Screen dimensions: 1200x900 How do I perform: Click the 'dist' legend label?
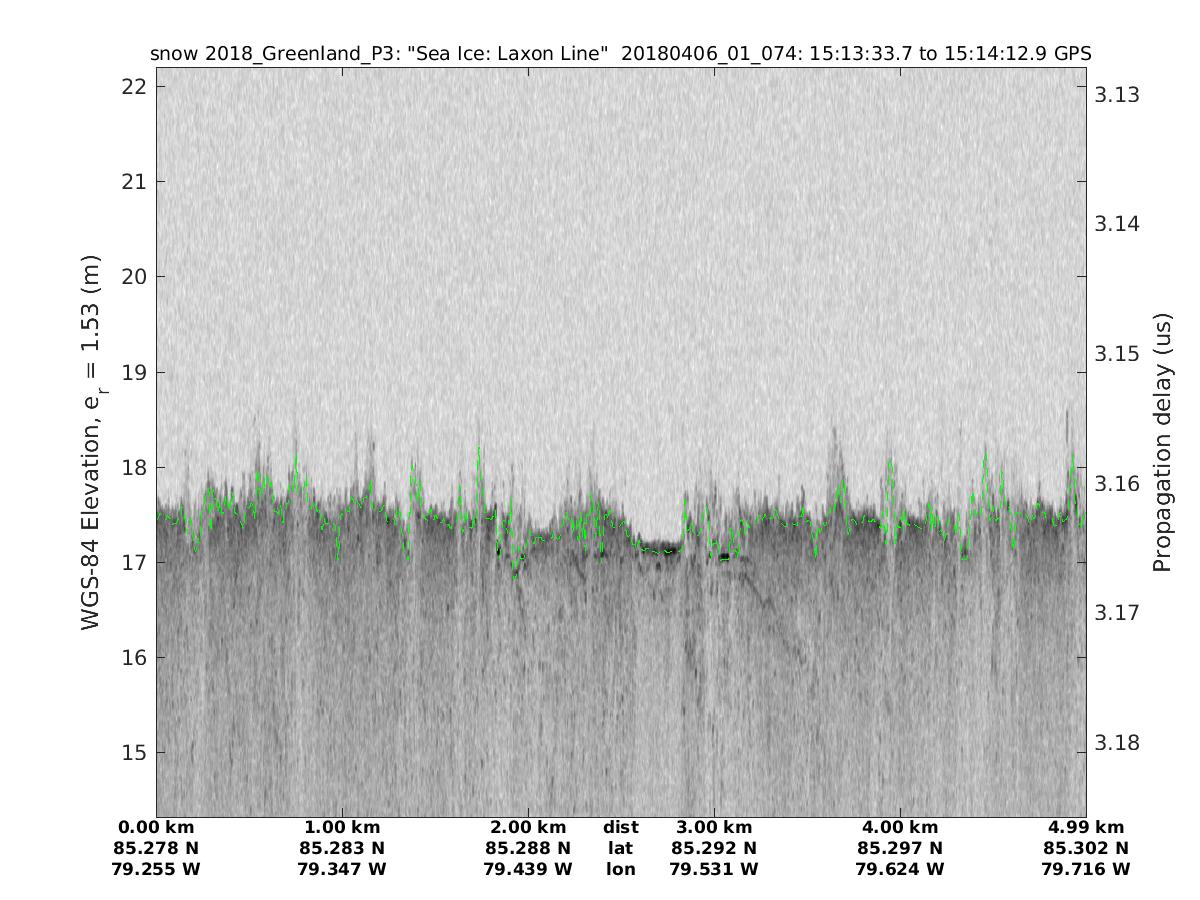pyautogui.click(x=621, y=827)
